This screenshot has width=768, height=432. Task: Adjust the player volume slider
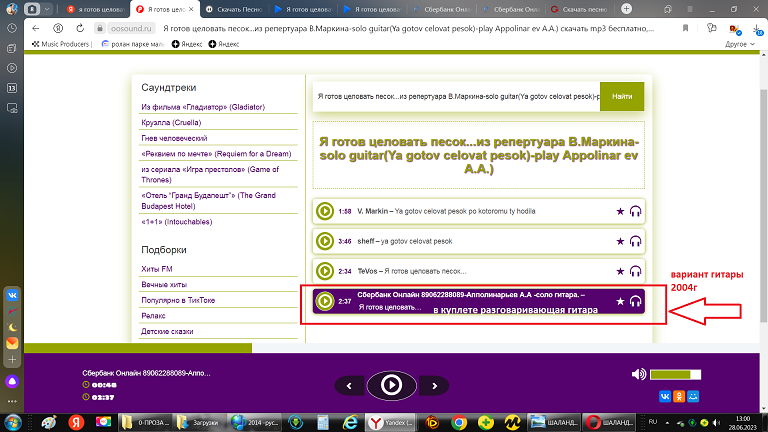click(x=675, y=375)
